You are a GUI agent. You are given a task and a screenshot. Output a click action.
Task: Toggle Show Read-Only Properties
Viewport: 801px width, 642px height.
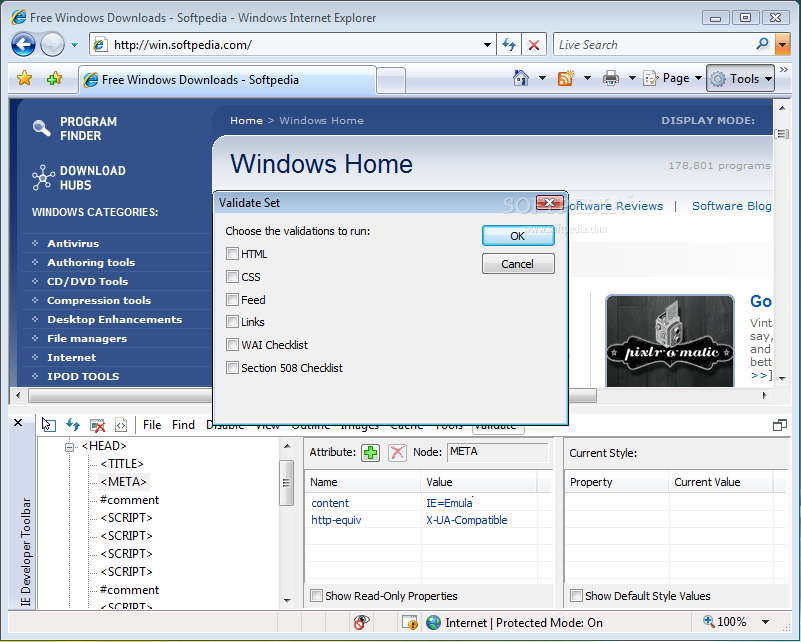[x=317, y=596]
